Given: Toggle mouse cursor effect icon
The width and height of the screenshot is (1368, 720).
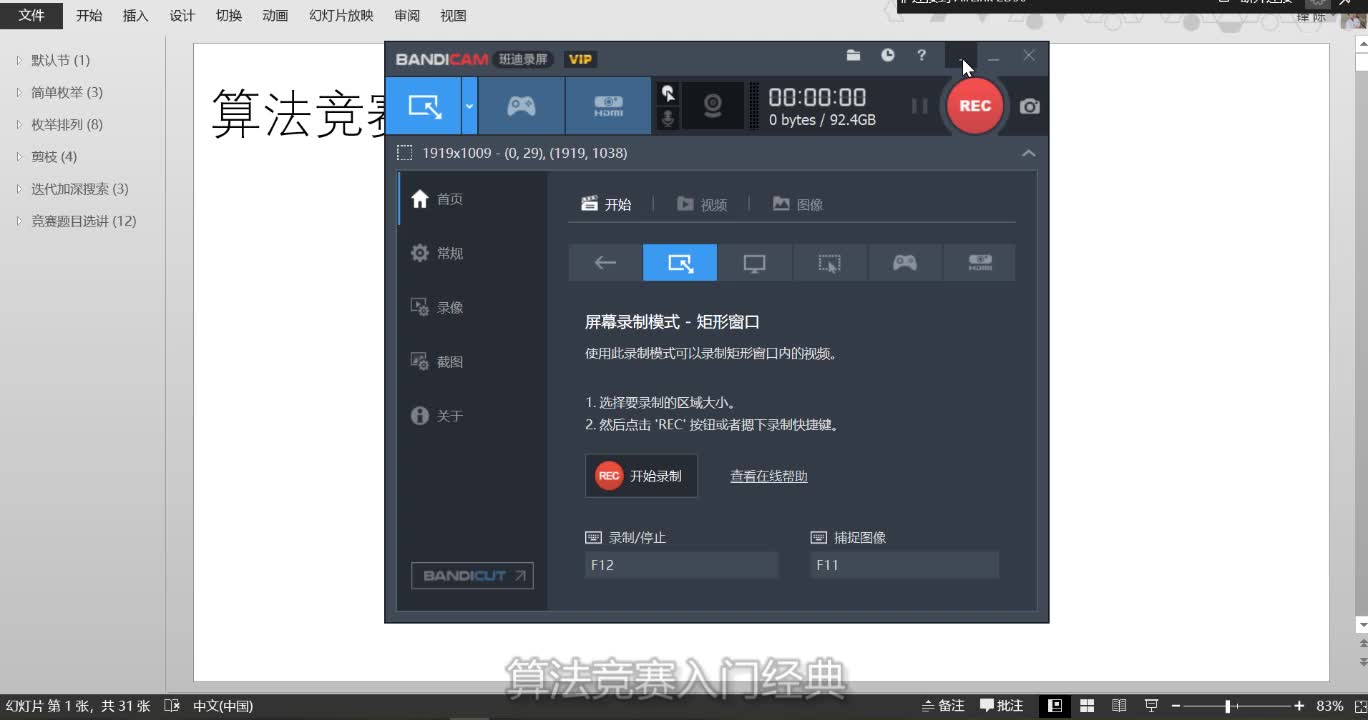Looking at the screenshot, I should tap(668, 94).
